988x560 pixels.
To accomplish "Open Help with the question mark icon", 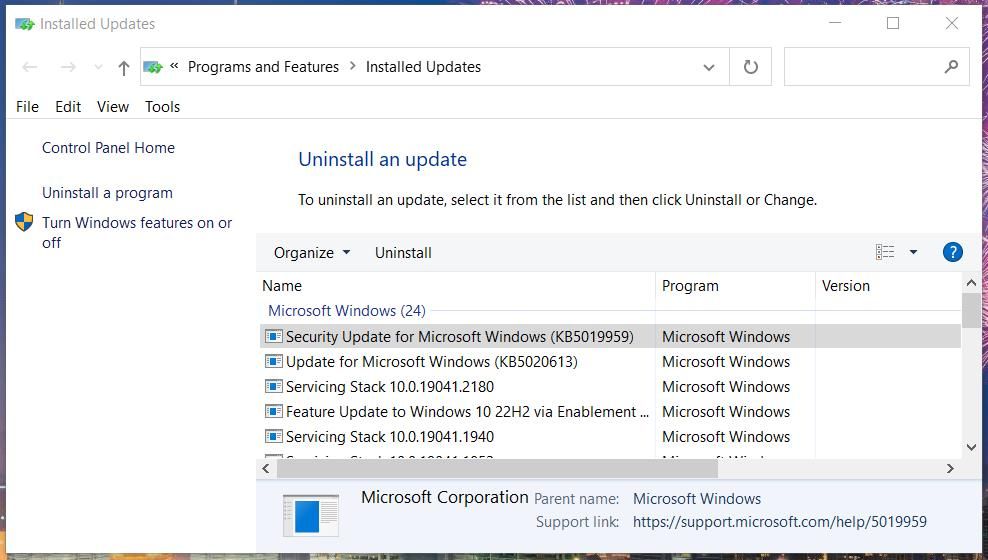I will pyautogui.click(x=953, y=252).
